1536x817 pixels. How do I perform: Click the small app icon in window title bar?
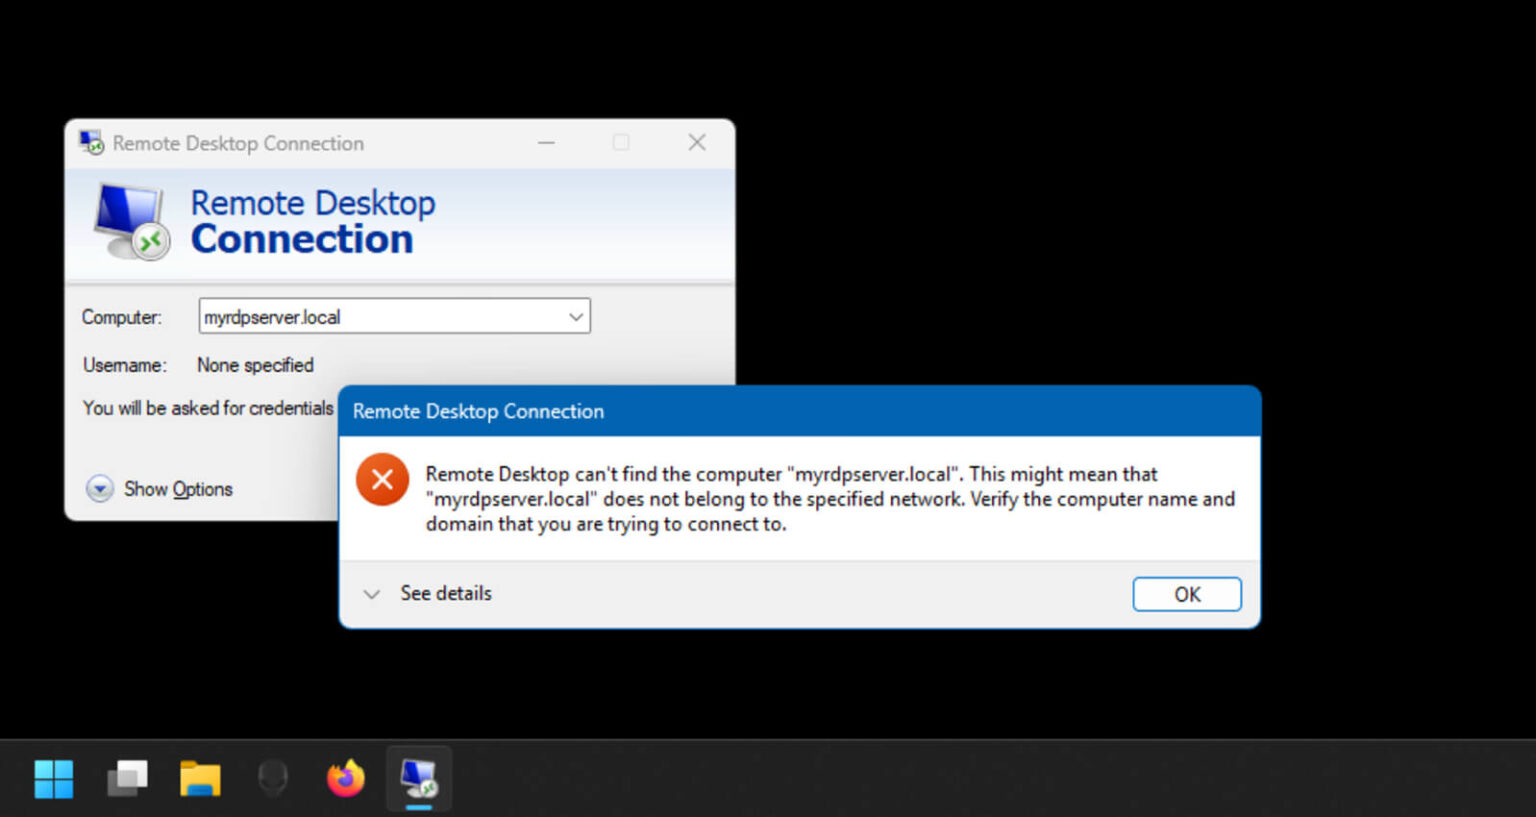(92, 143)
